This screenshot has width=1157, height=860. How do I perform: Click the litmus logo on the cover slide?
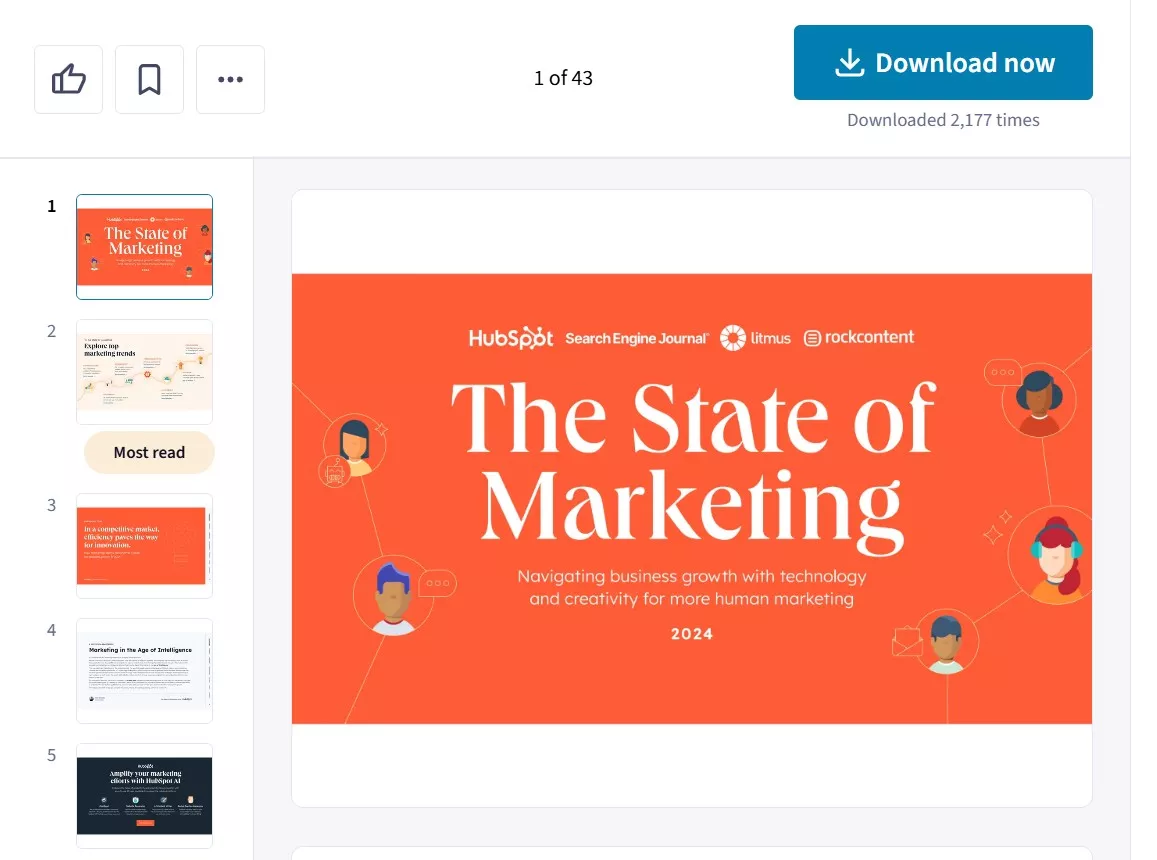(755, 337)
